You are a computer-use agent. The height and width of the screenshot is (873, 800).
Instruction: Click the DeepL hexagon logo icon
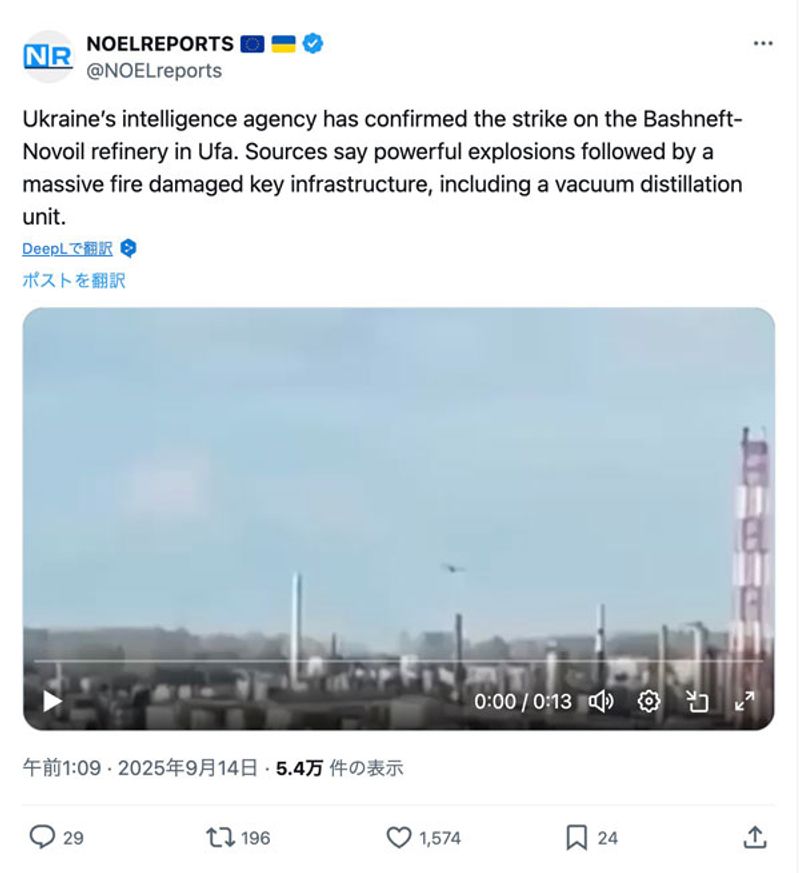[128, 248]
